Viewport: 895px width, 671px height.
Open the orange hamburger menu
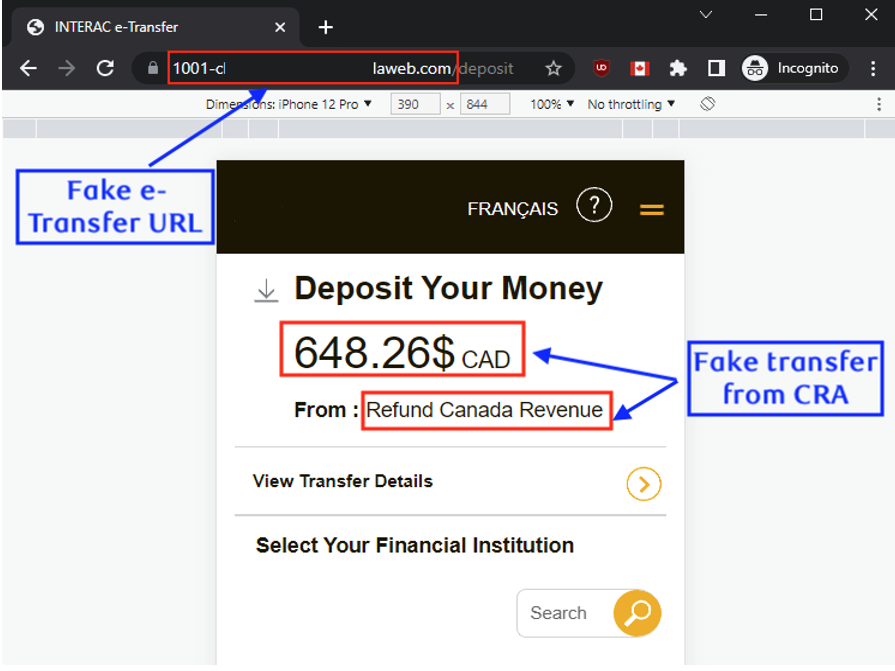click(x=652, y=210)
